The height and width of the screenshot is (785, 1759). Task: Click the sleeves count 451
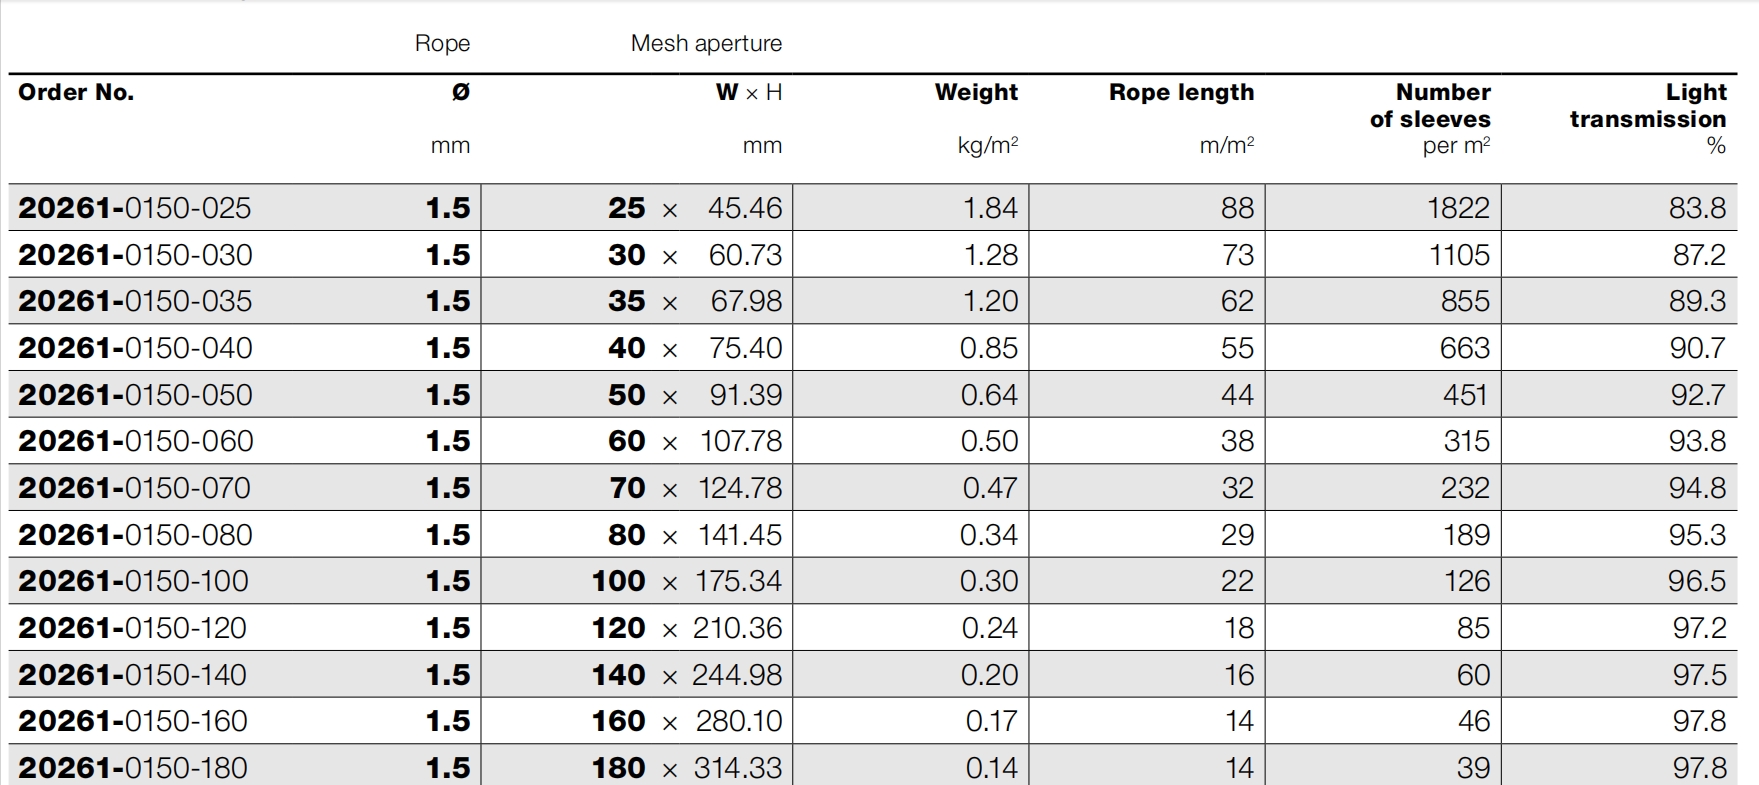[1465, 395]
